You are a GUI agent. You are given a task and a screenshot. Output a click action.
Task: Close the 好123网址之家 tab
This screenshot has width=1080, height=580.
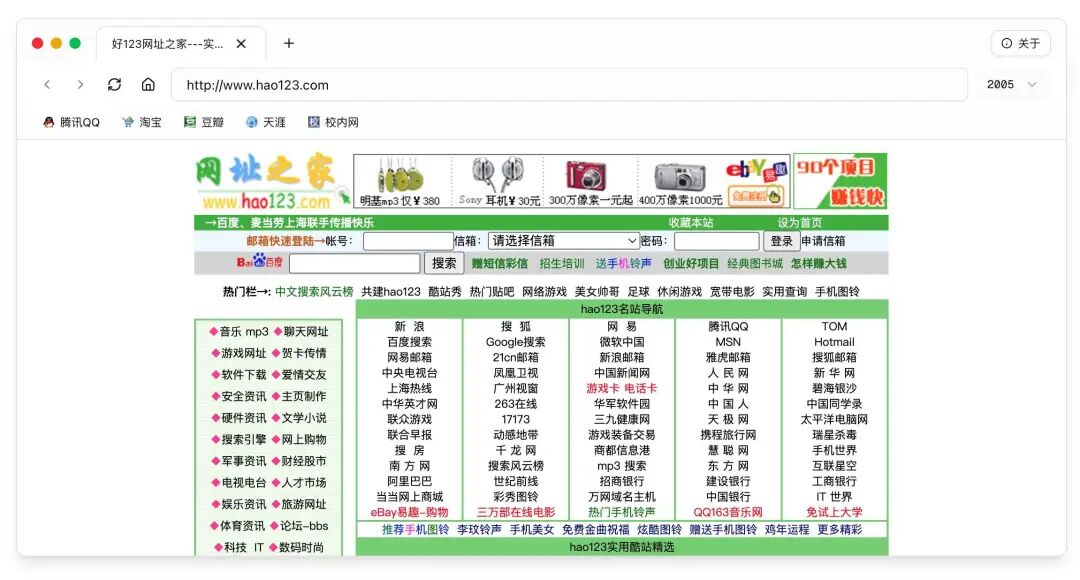(241, 44)
